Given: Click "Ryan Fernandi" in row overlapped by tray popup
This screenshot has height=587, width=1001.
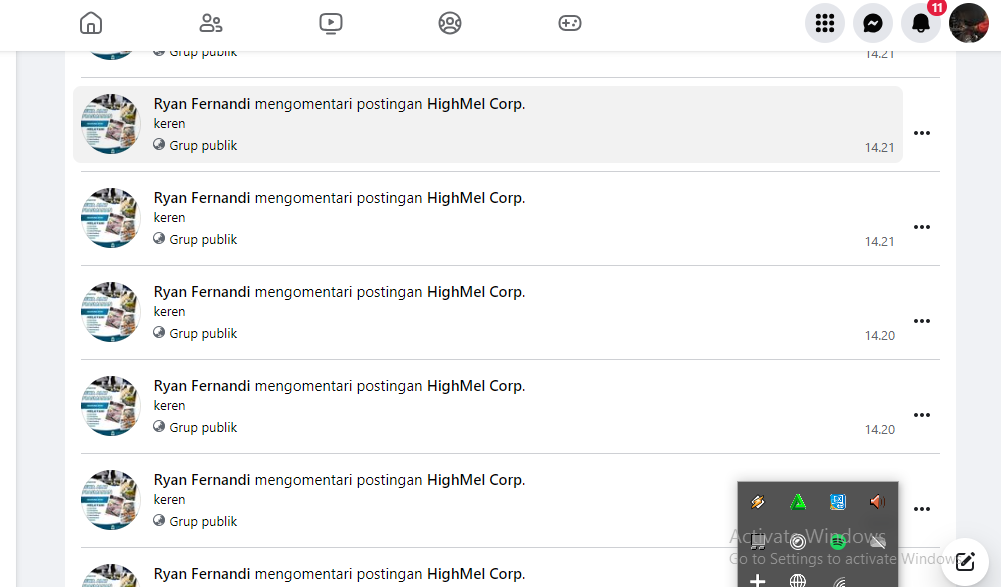Looking at the screenshot, I should tap(202, 480).
